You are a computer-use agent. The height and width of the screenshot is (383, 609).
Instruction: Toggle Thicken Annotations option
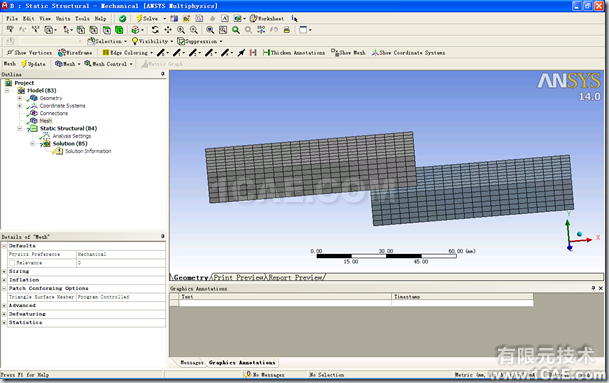click(x=294, y=52)
